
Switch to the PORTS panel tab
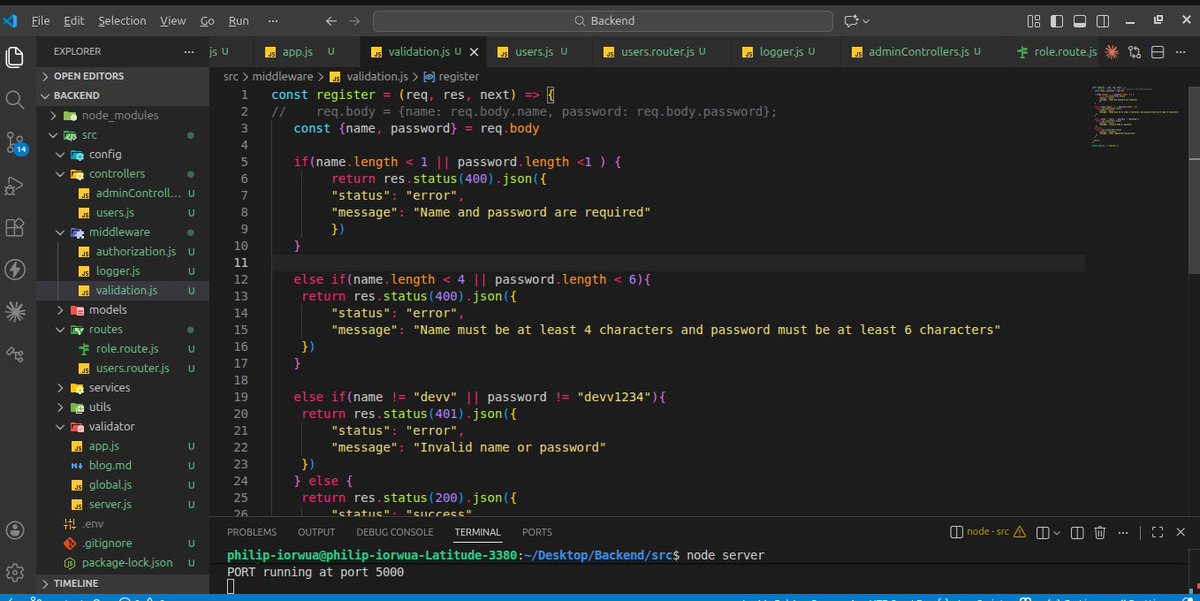(x=537, y=532)
